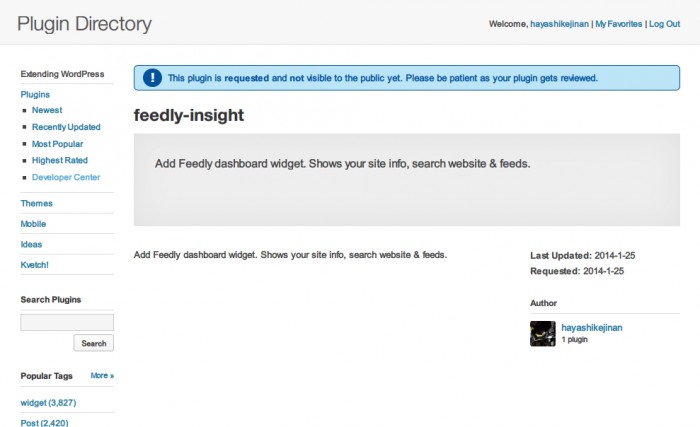Viewport: 700px width, 427px height.
Task: Navigate to Themes
Action: pos(37,203)
